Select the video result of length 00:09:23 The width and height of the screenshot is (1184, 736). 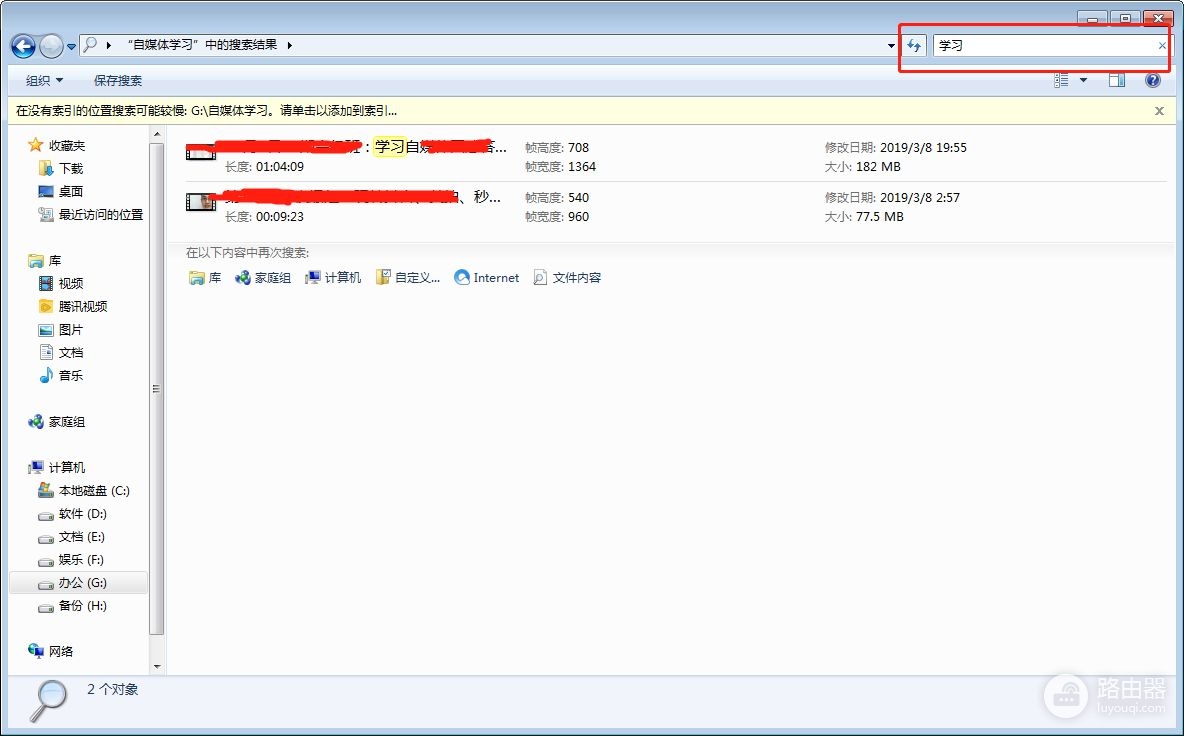click(x=676, y=207)
